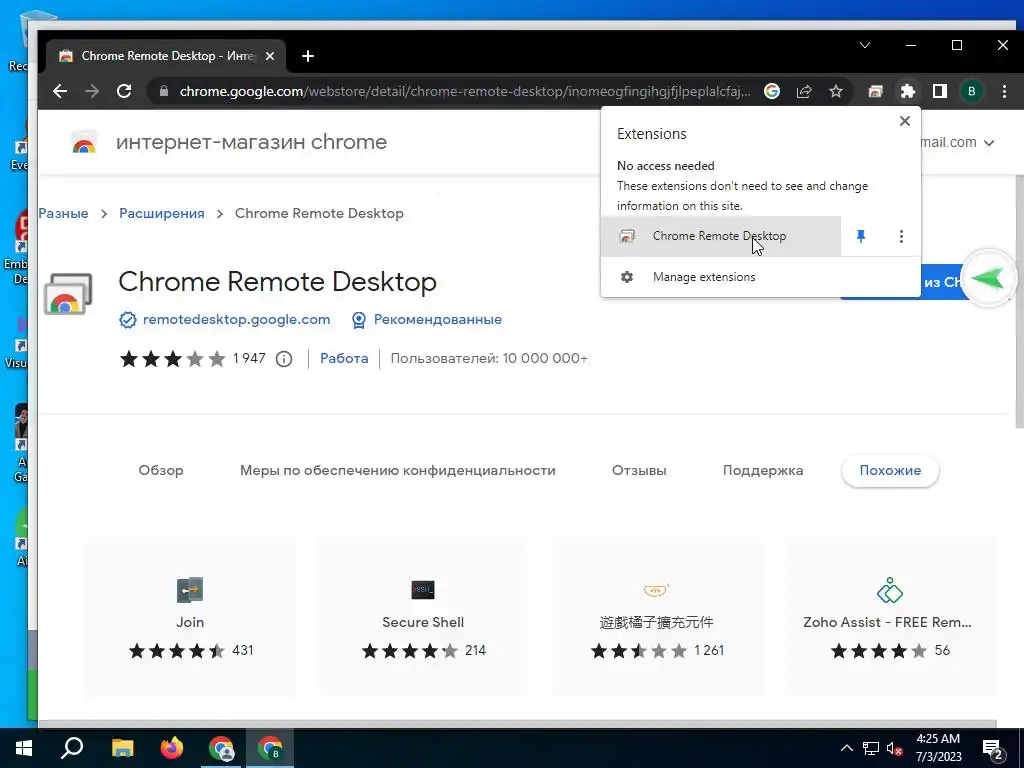Click the Рекомендованные badge link

click(x=438, y=319)
